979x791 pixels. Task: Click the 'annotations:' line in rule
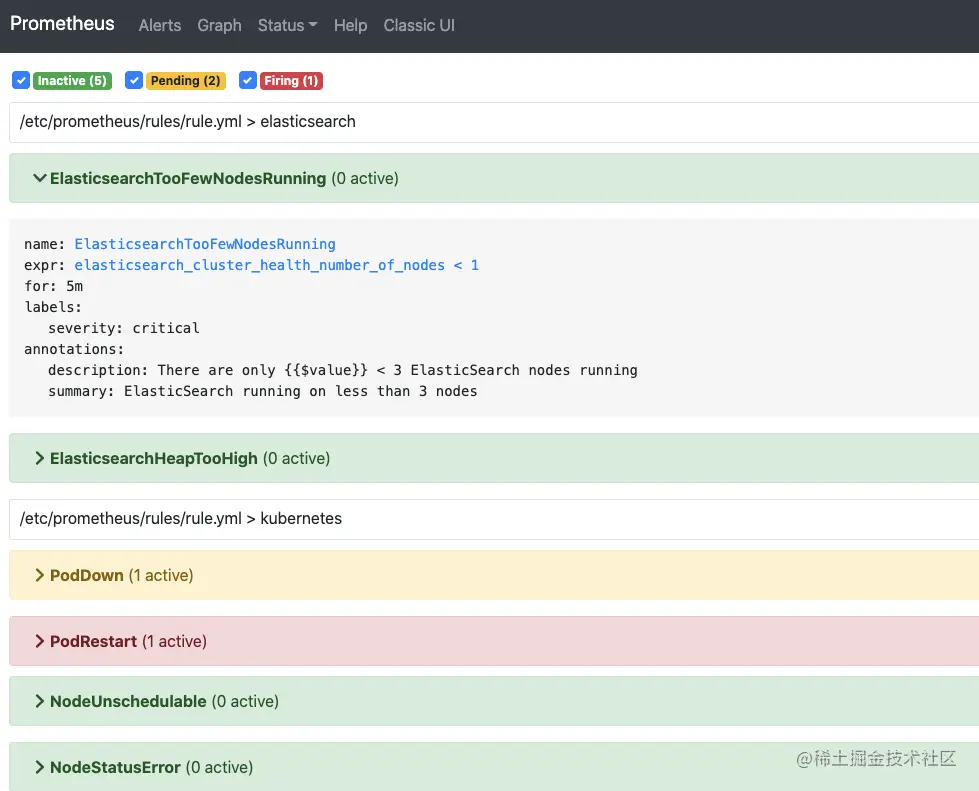pyautogui.click(x=74, y=349)
